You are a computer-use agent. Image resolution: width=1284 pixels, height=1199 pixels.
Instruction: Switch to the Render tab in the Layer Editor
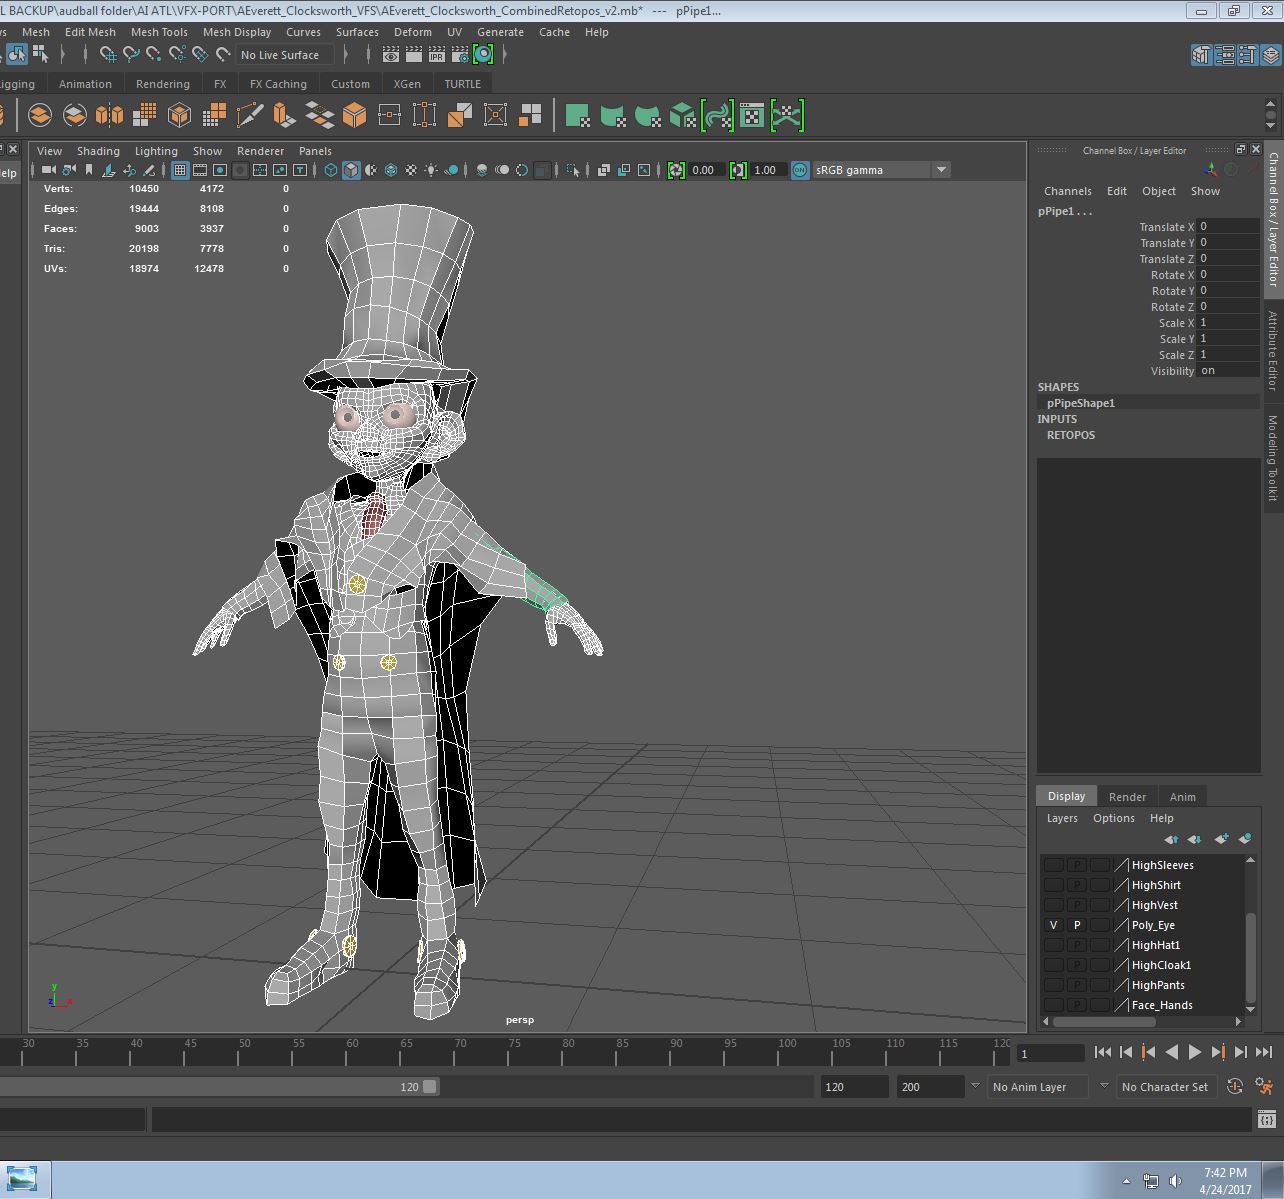point(1127,796)
